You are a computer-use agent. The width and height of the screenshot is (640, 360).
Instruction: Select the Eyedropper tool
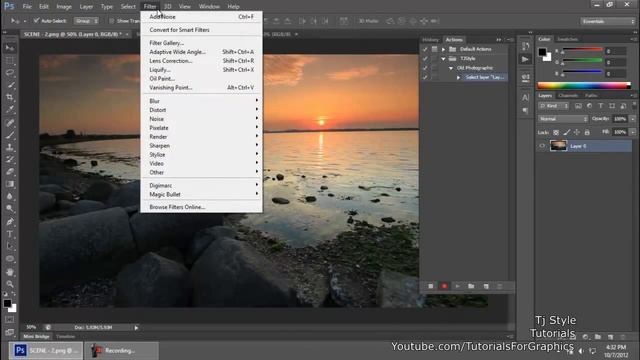pyautogui.click(x=10, y=109)
